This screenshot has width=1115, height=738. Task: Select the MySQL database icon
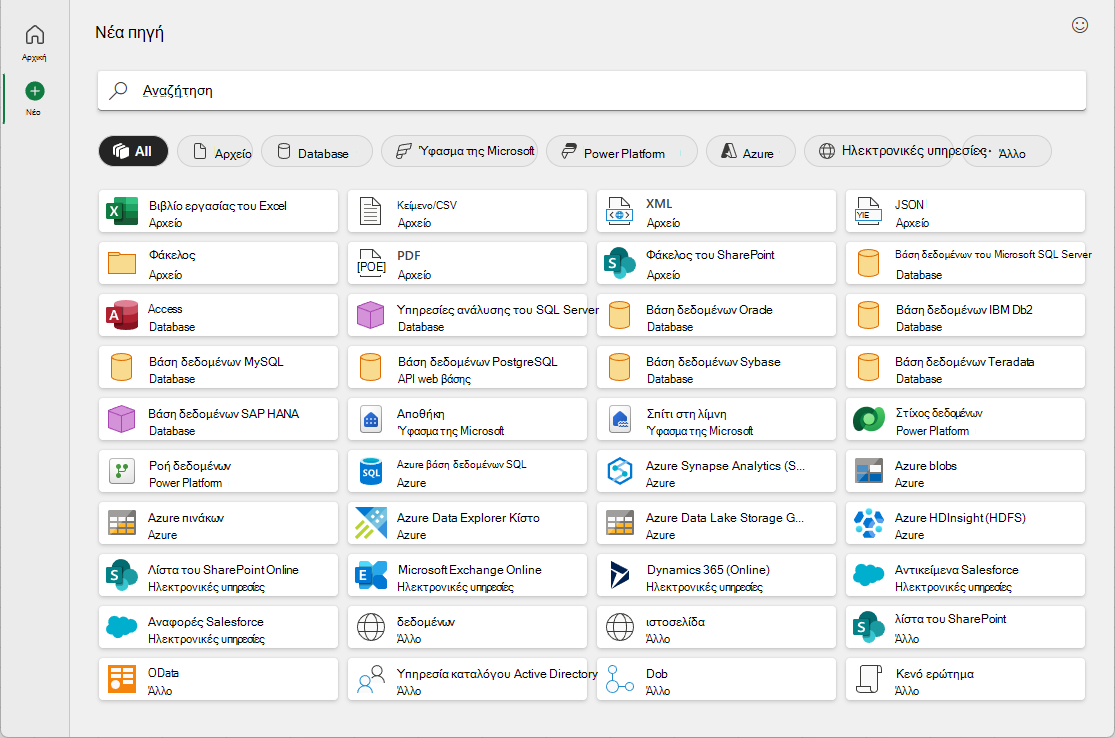pos(122,367)
